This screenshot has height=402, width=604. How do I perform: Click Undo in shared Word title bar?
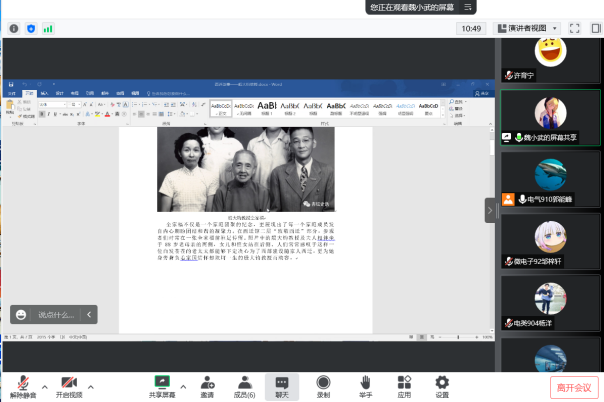click(25, 84)
